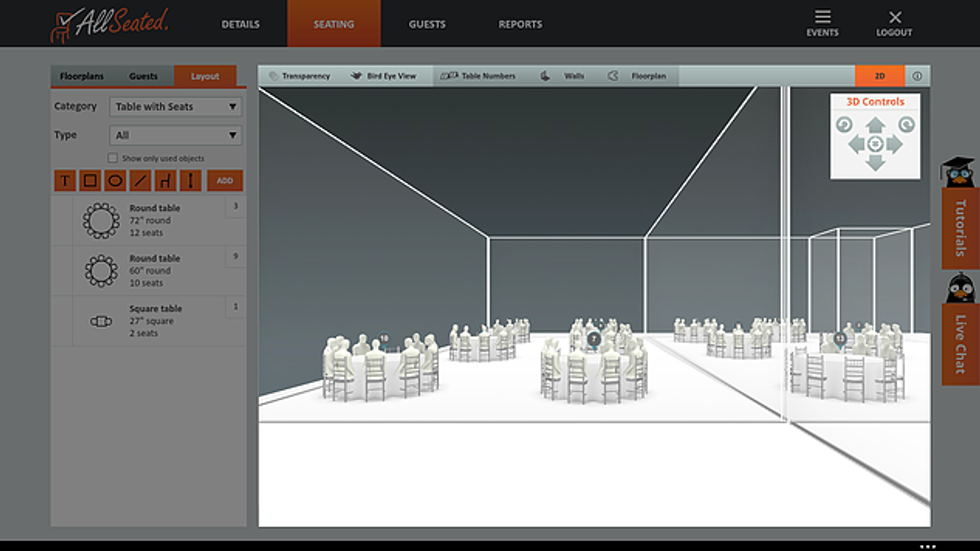Open the info icon beside 2D

point(917,76)
